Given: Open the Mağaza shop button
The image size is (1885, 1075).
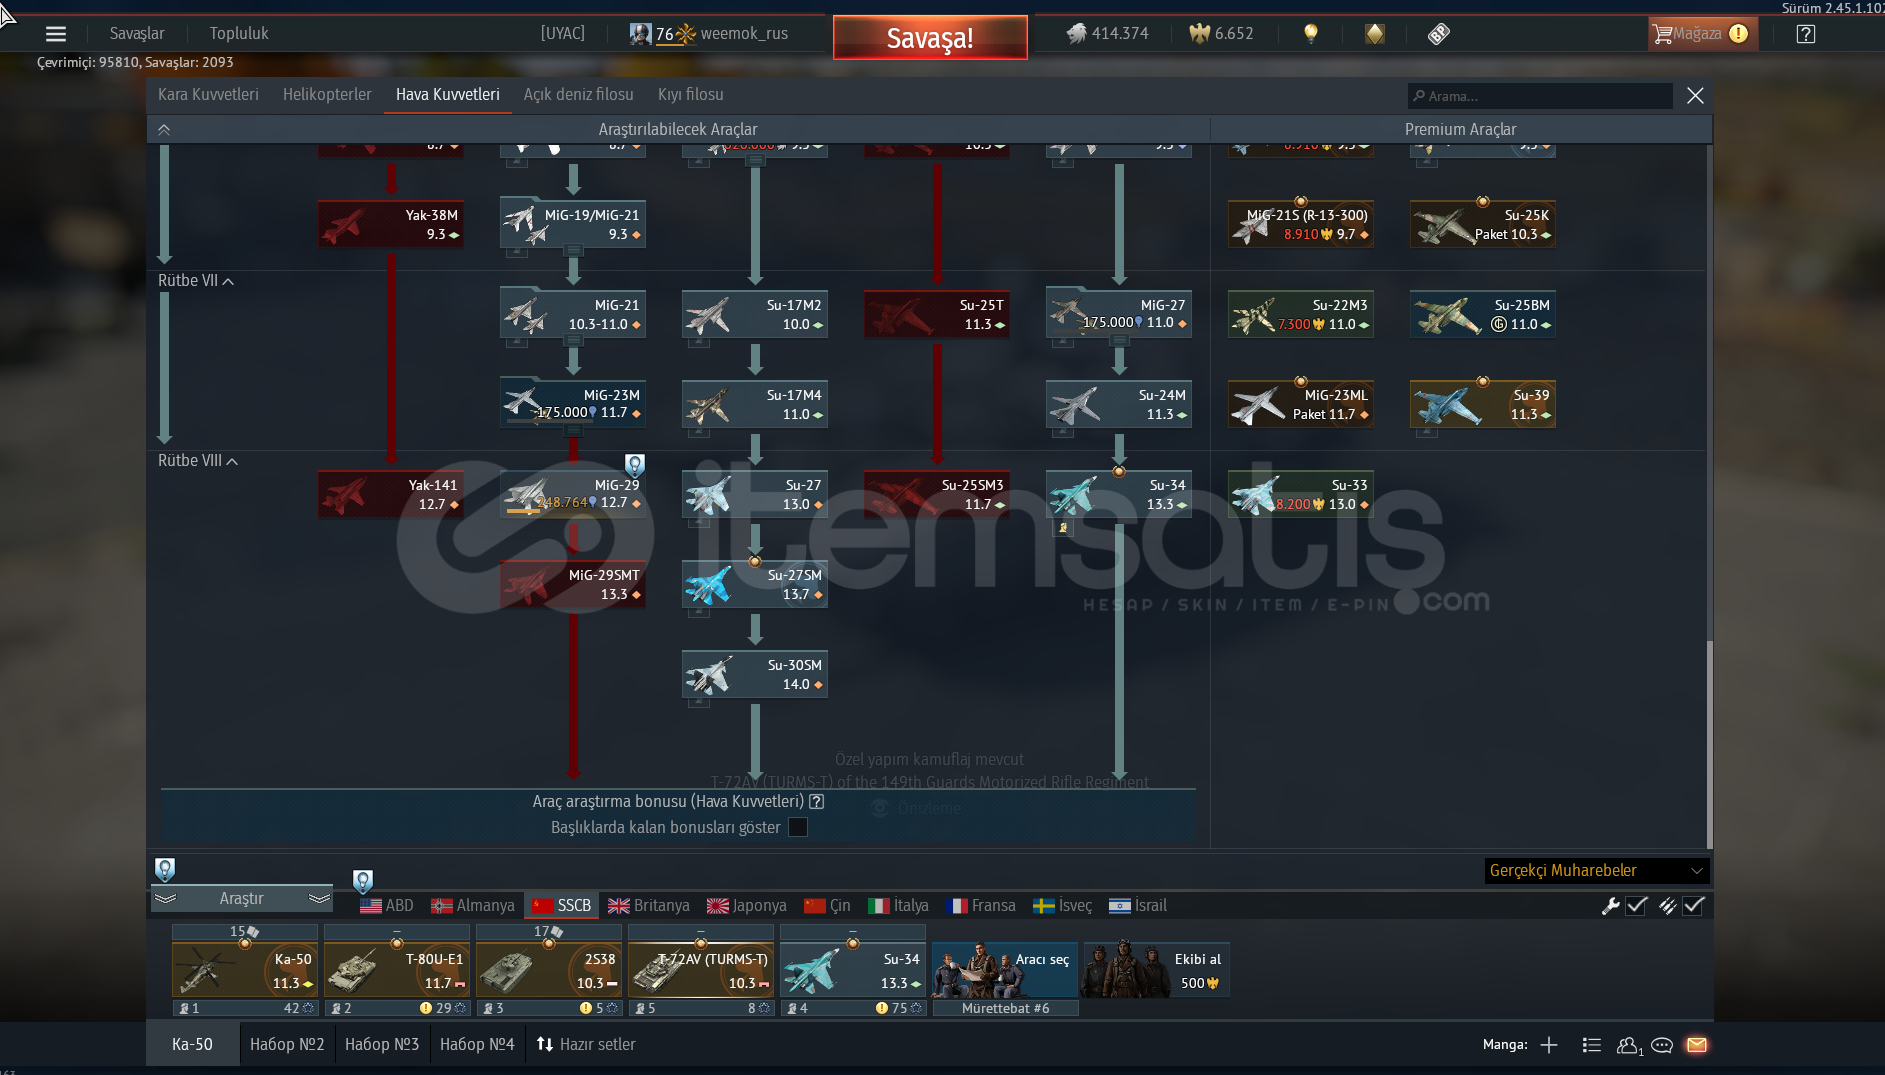Looking at the screenshot, I should pyautogui.click(x=1703, y=33).
